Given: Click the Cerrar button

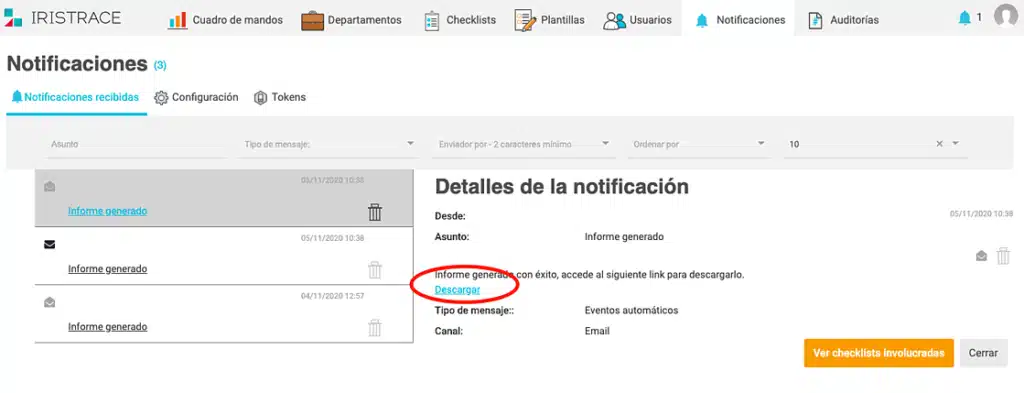Looking at the screenshot, I should (983, 353).
